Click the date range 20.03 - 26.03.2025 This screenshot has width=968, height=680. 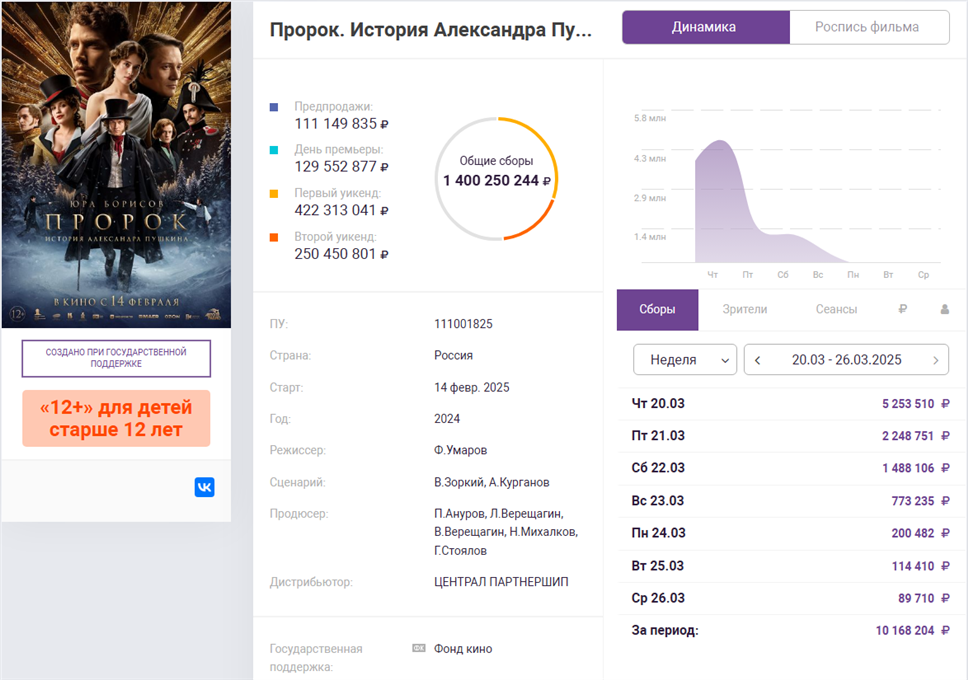(846, 360)
